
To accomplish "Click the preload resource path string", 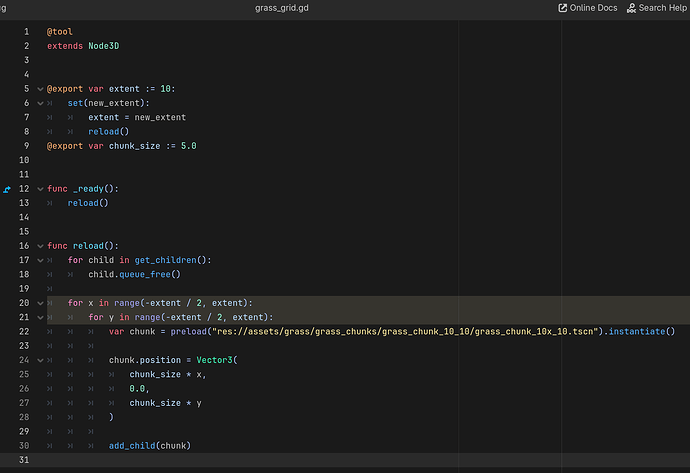I will coord(405,331).
